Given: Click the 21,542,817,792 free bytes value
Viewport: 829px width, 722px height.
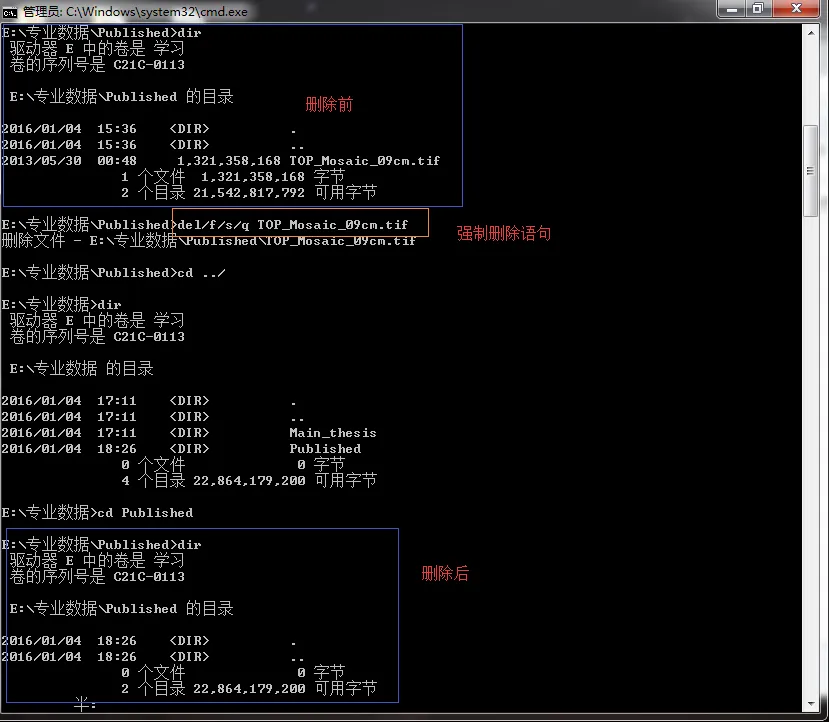Looking at the screenshot, I should [x=248, y=193].
